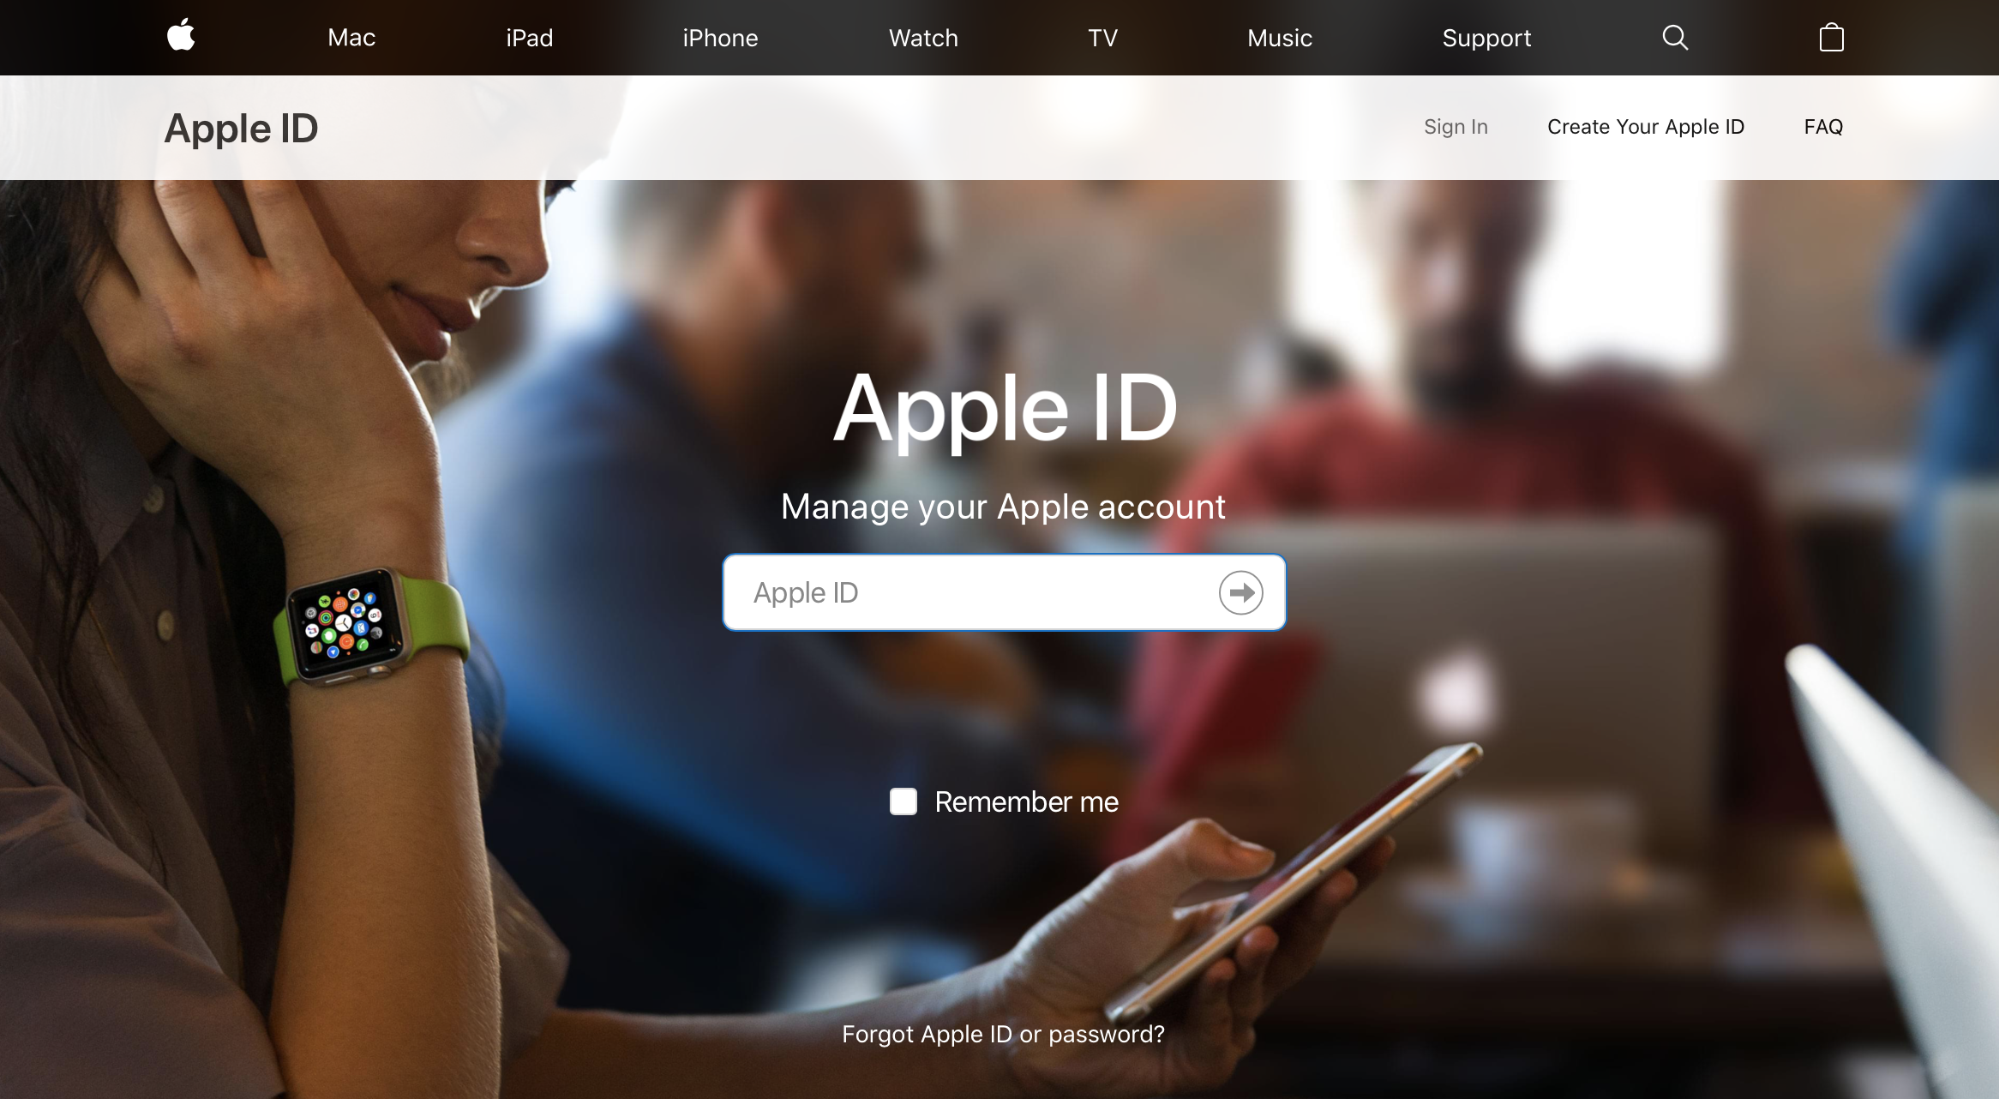Screen dimensions: 1999x1099
Task: Click Sign In menu option
Action: [x=1455, y=126]
